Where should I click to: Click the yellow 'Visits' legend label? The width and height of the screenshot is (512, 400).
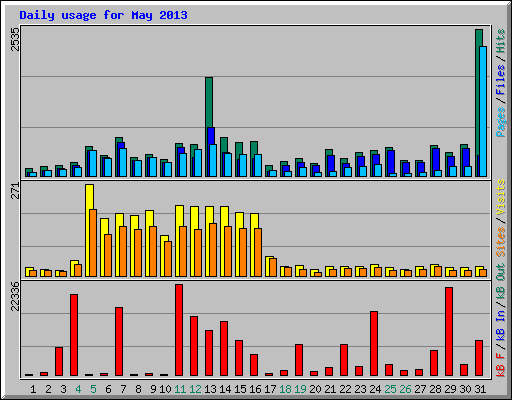(x=501, y=197)
